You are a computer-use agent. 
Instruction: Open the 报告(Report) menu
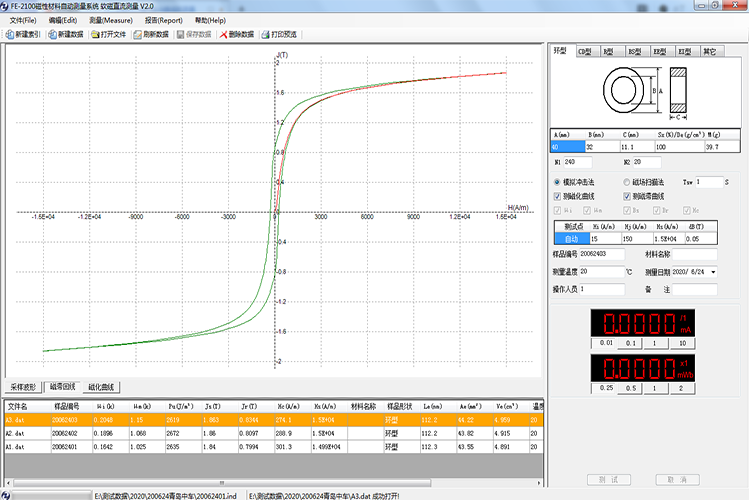(164, 21)
